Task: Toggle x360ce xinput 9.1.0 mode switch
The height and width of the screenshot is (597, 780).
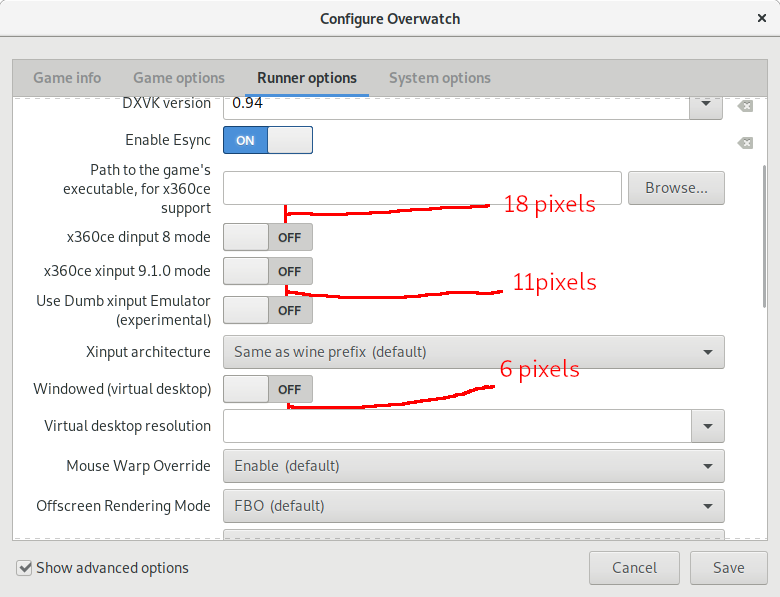Action: (268, 271)
